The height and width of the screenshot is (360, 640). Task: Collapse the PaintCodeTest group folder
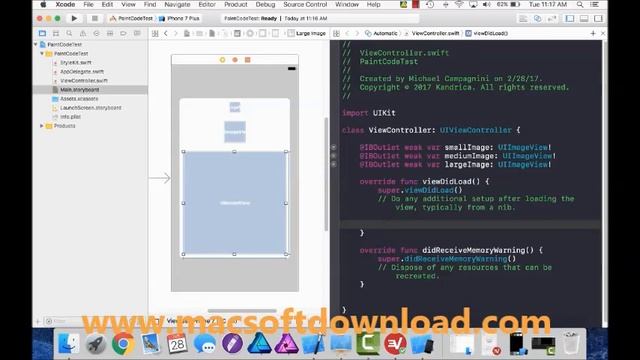point(42,53)
